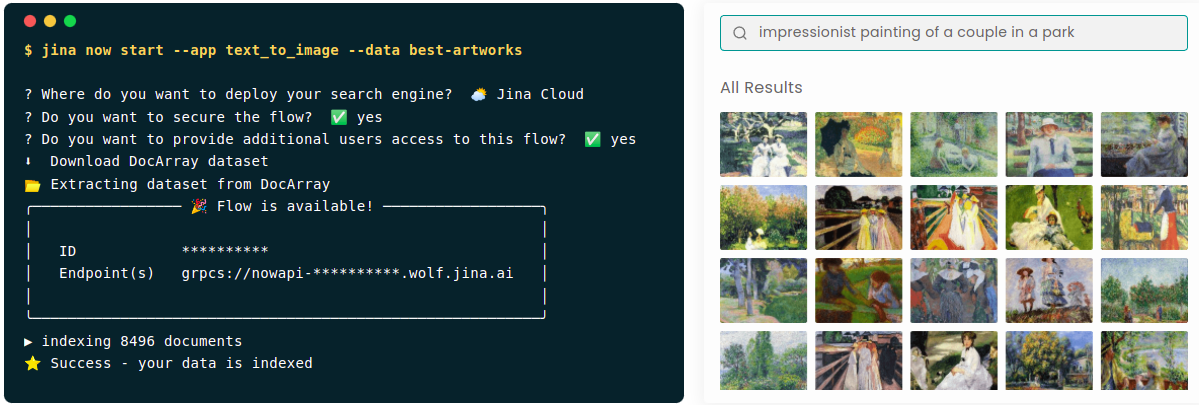Click the red close dot of terminal

pyautogui.click(x=30, y=21)
